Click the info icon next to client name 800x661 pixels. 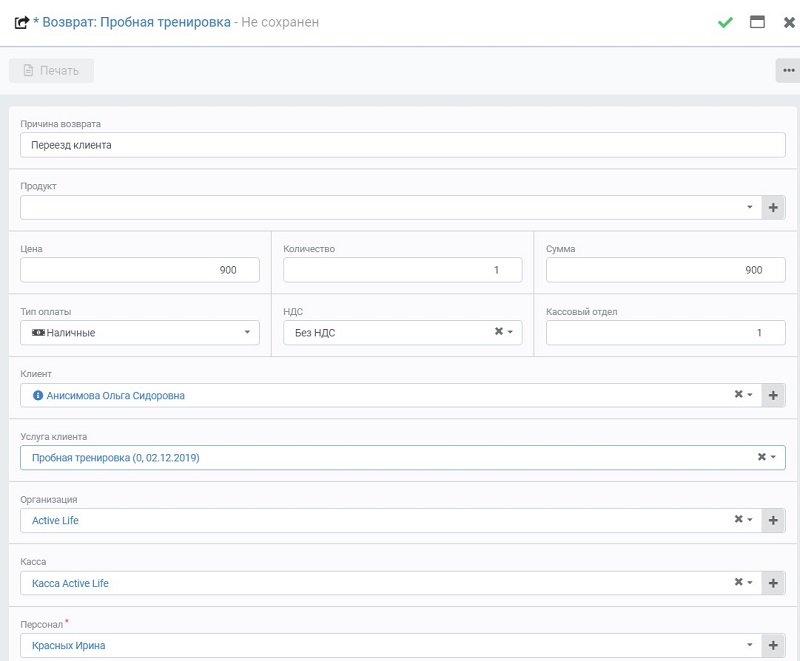(38, 395)
